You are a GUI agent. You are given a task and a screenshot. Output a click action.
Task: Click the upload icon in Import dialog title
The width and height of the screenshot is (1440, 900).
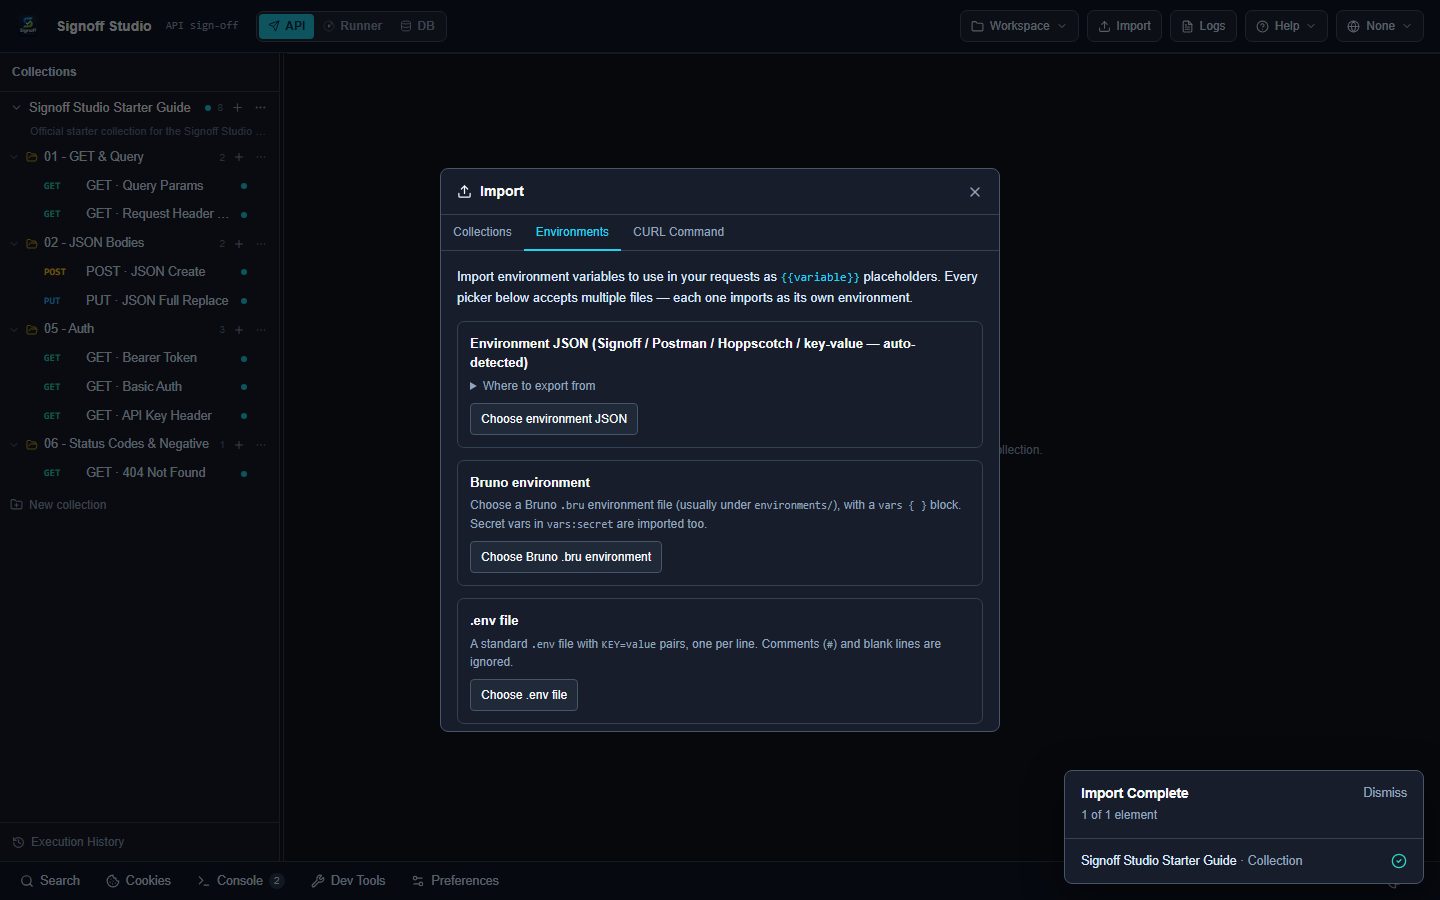pos(465,192)
